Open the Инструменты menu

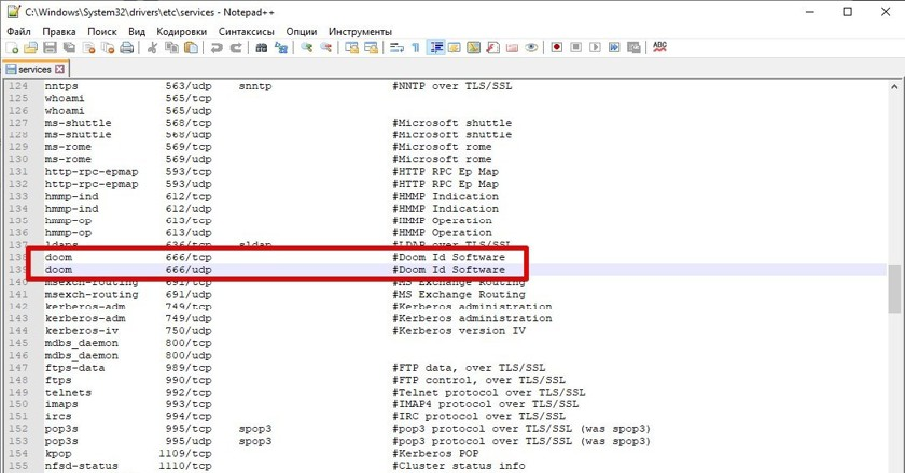[x=360, y=31]
